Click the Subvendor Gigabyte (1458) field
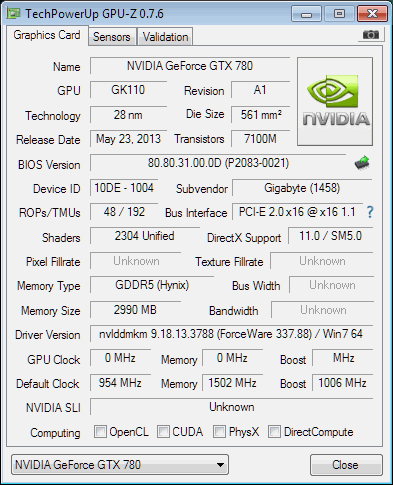This screenshot has height=485, width=393. coord(302,188)
